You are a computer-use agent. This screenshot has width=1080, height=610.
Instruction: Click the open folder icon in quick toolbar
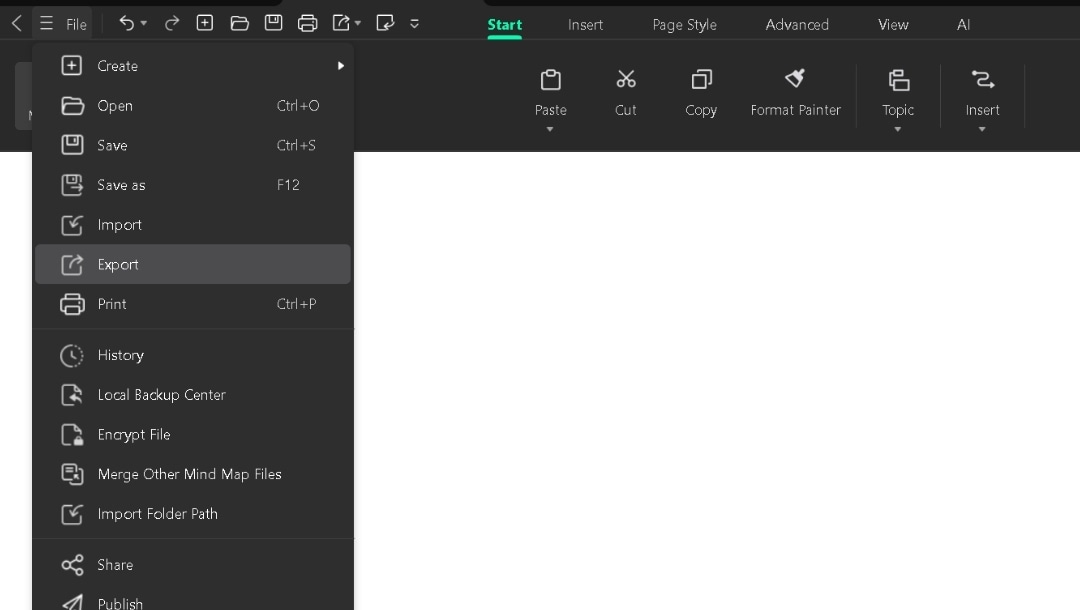point(239,23)
